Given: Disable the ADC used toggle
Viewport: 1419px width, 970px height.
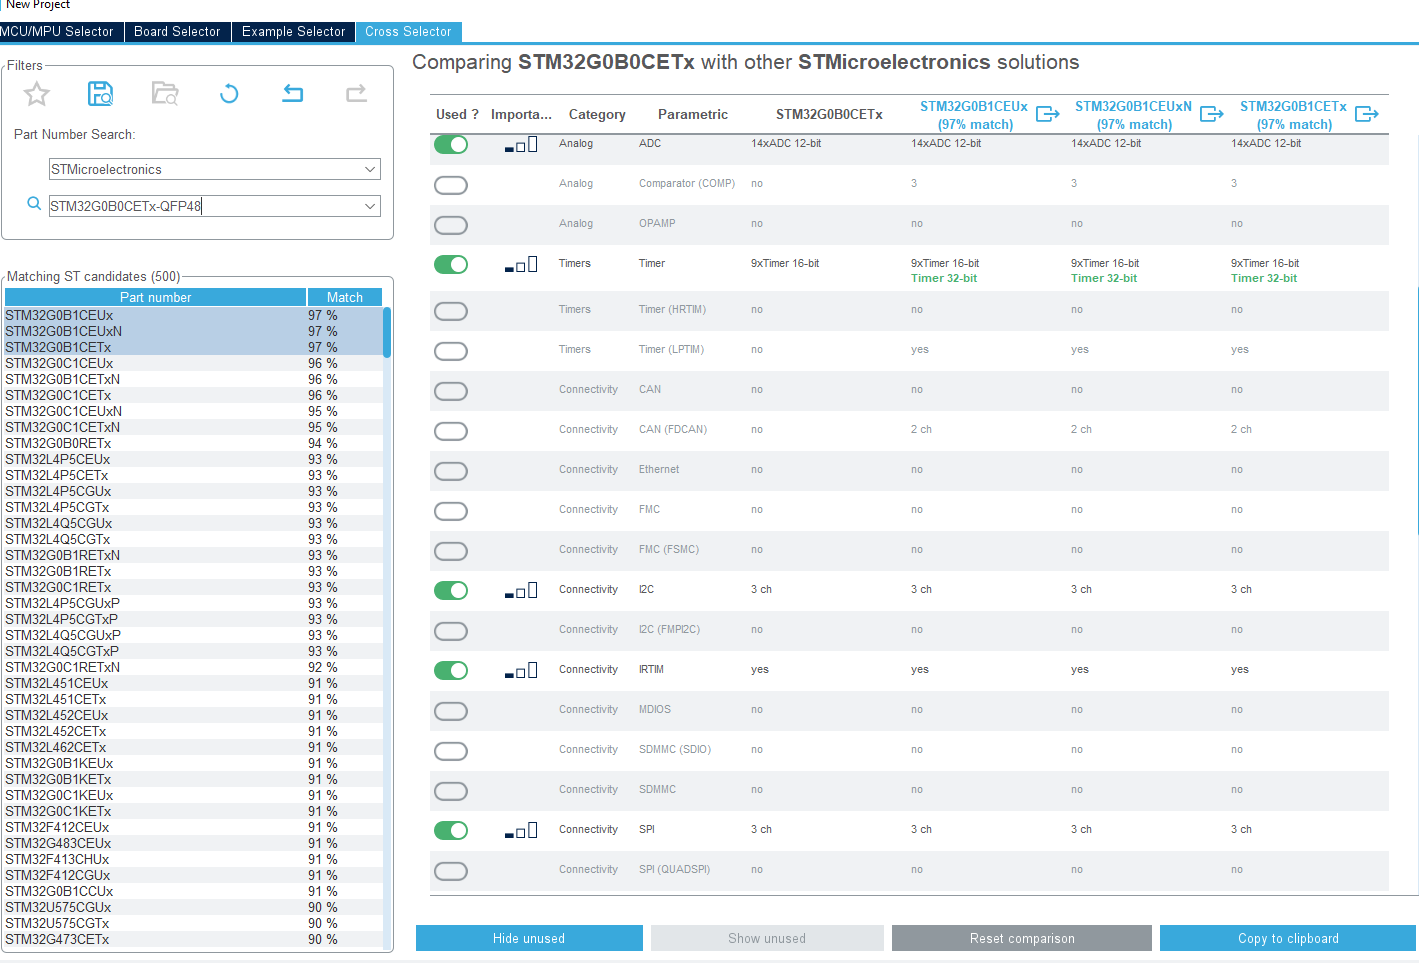Looking at the screenshot, I should [451, 145].
